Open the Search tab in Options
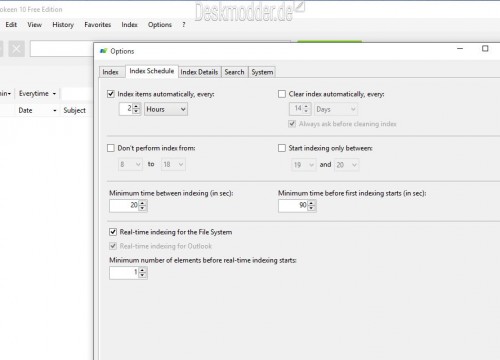The image size is (500, 360). pyautogui.click(x=234, y=72)
